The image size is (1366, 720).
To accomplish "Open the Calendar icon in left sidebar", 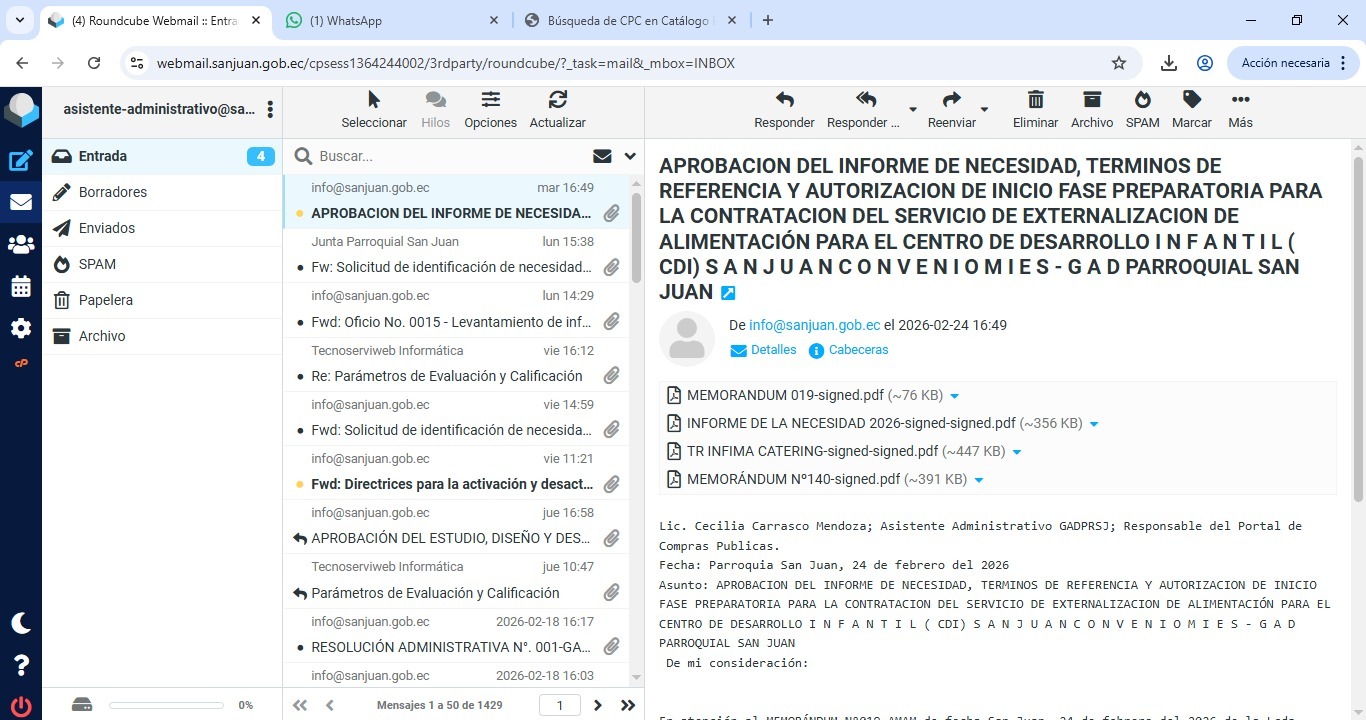I will click(x=21, y=287).
